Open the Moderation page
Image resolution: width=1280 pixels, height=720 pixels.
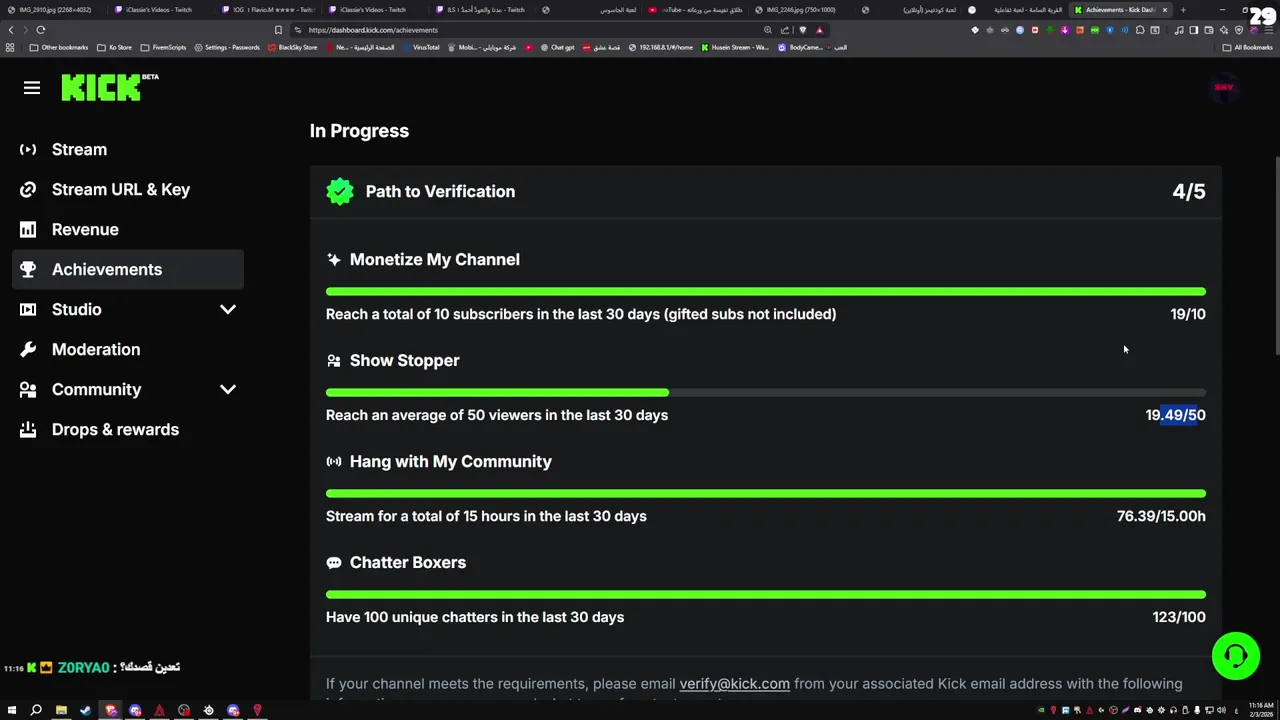(96, 350)
